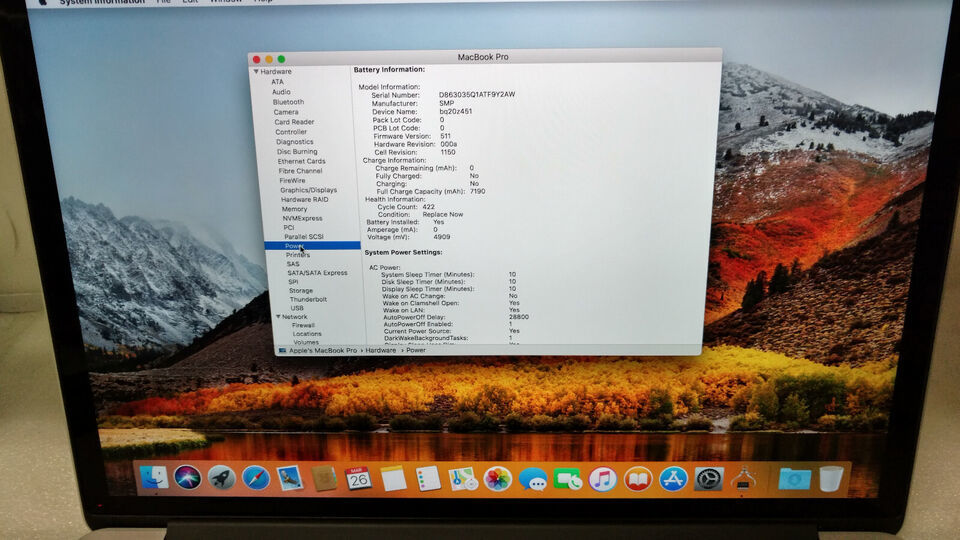960x540 pixels.
Task: Open Safari compass icon in Dock
Action: (x=255, y=478)
